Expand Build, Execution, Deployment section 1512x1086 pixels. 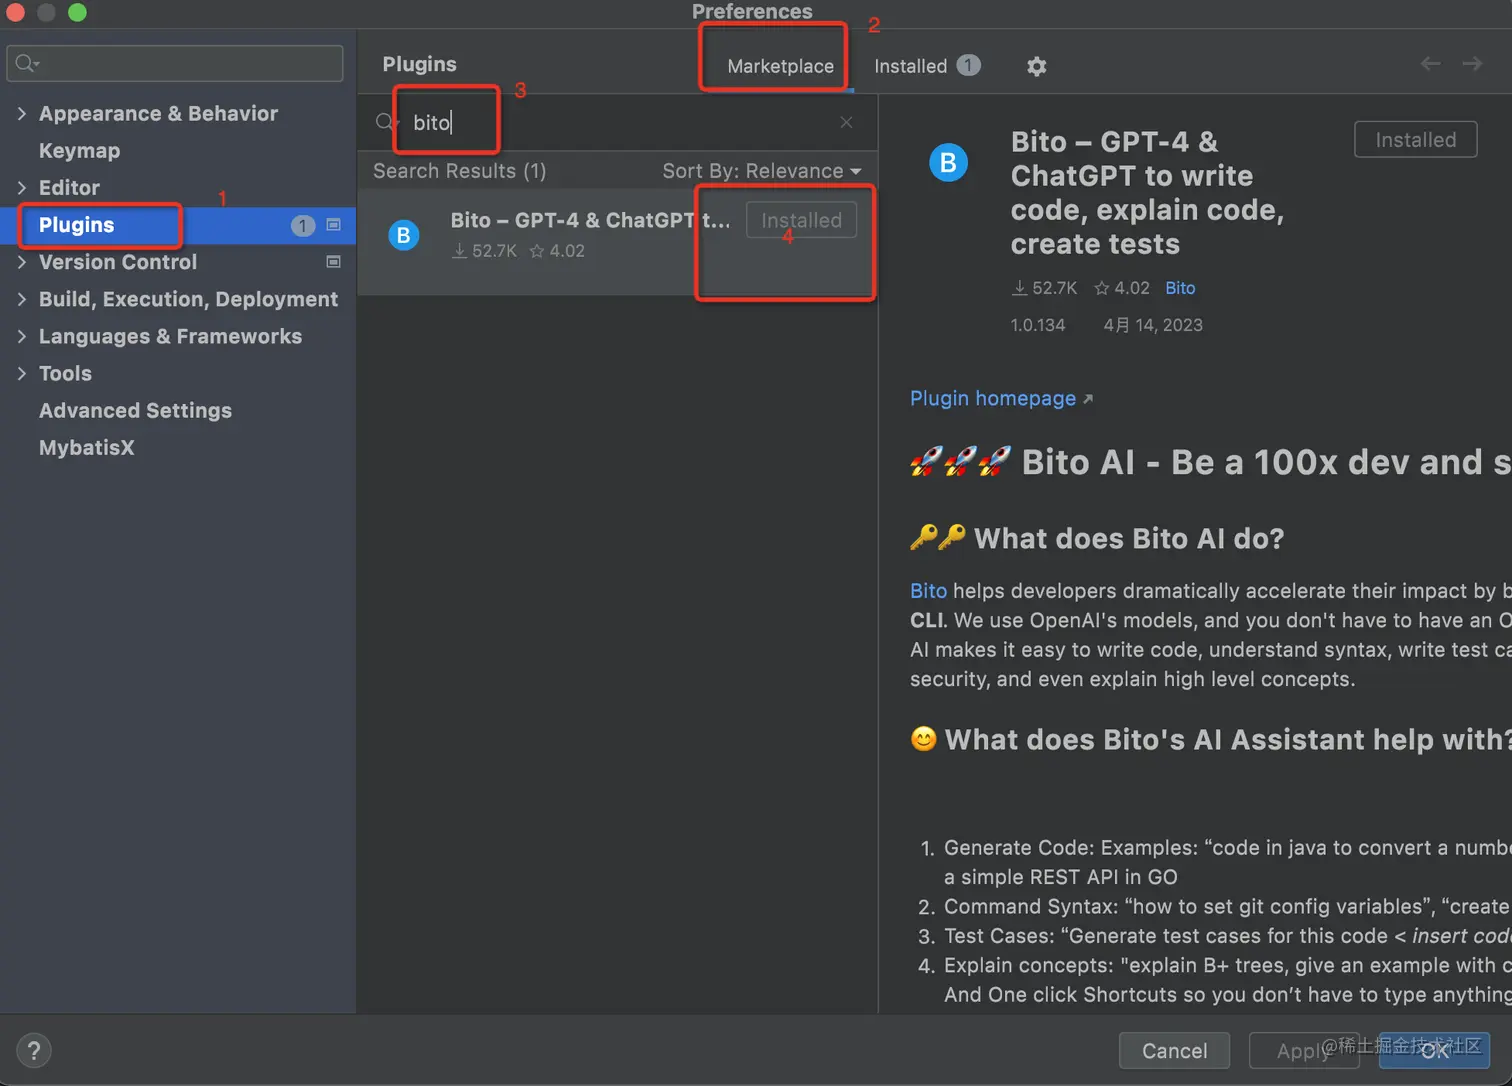[22, 299]
